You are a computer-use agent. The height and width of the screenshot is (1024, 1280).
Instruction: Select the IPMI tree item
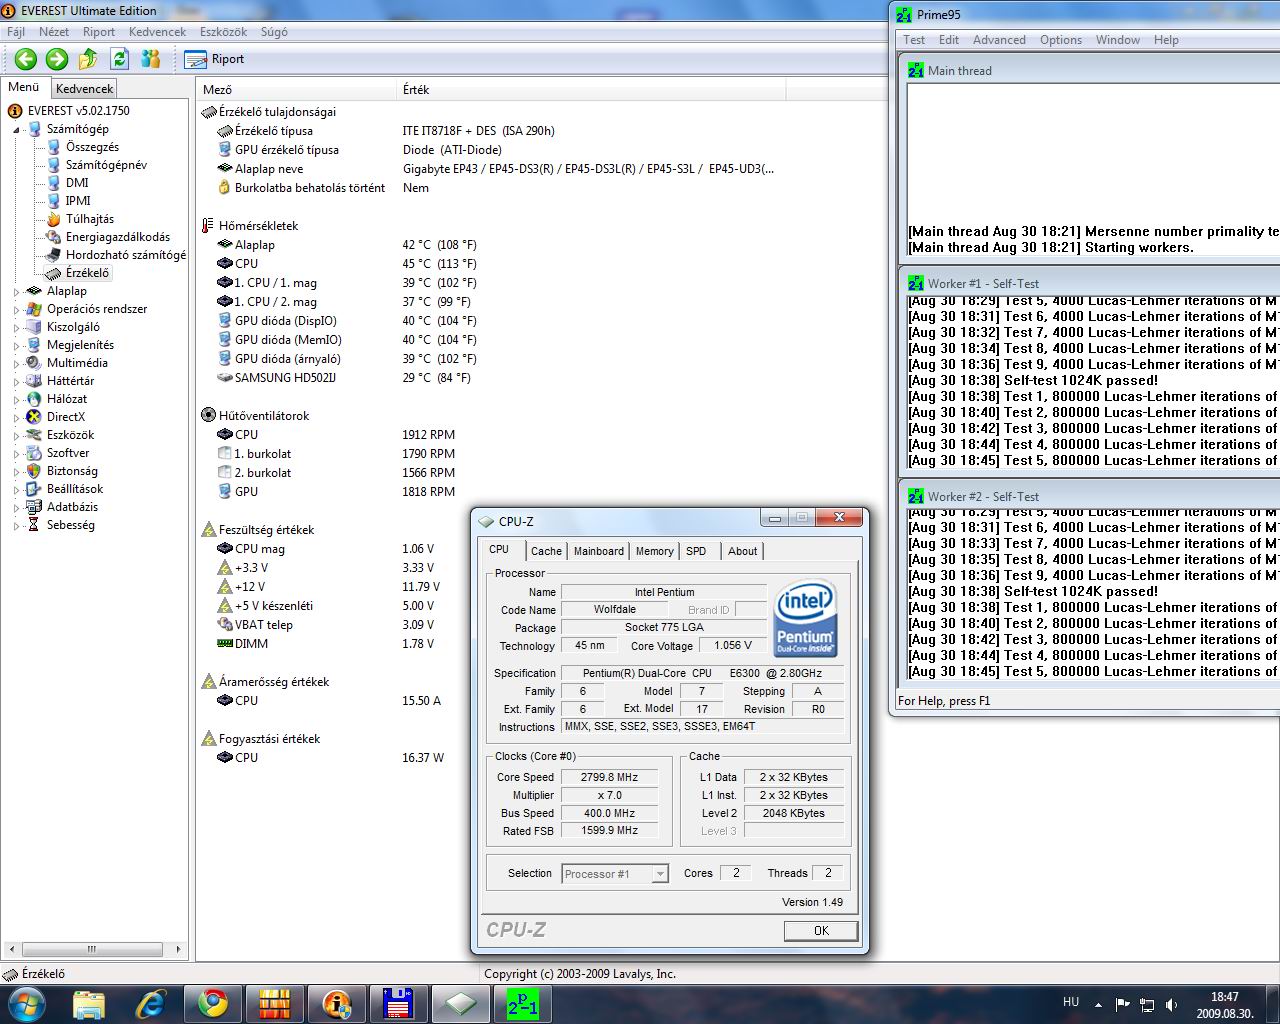[x=78, y=201]
